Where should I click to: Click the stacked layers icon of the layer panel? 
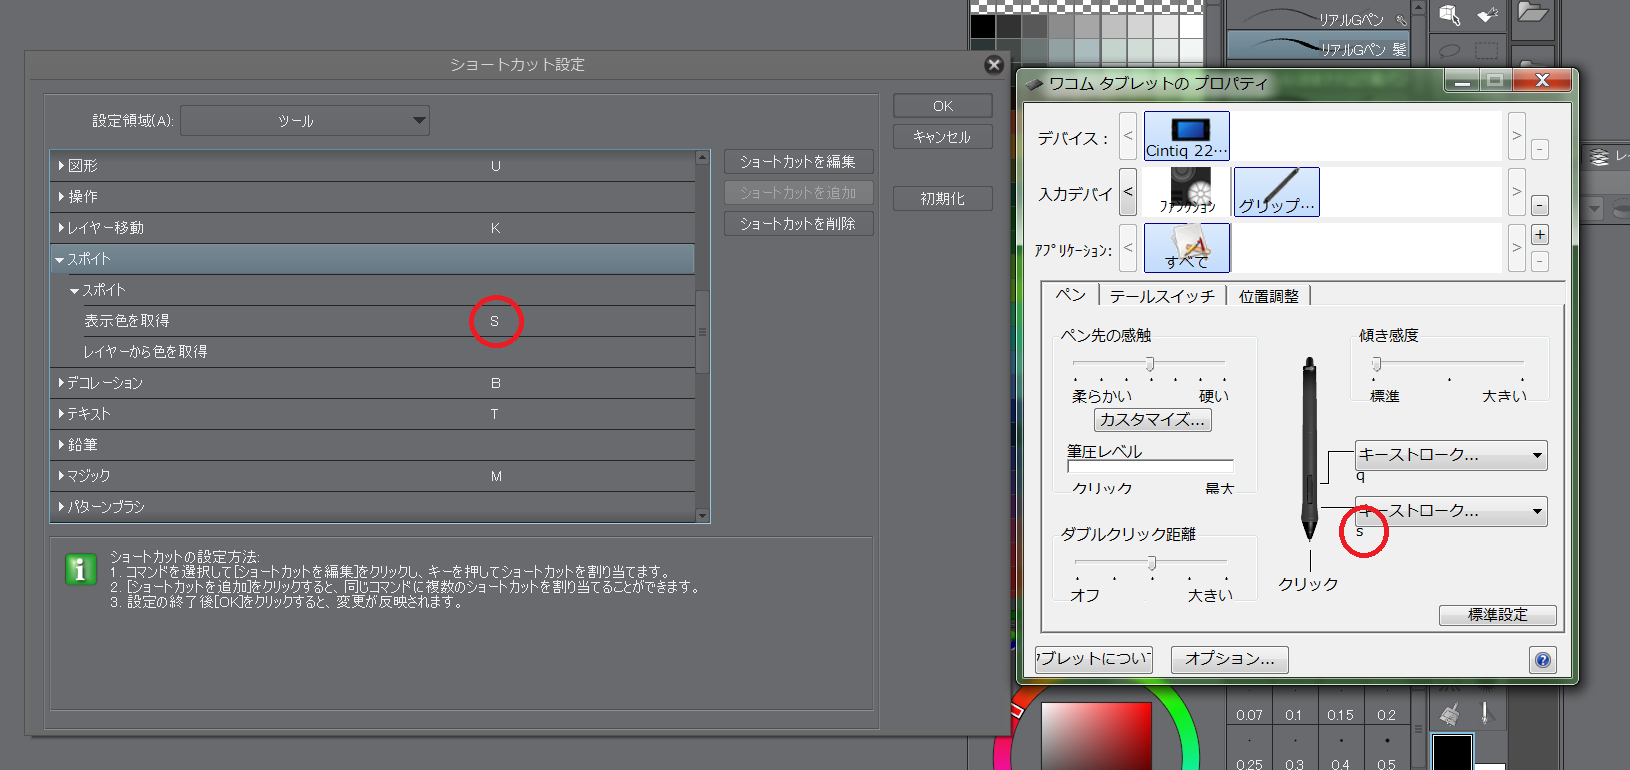tap(1600, 157)
